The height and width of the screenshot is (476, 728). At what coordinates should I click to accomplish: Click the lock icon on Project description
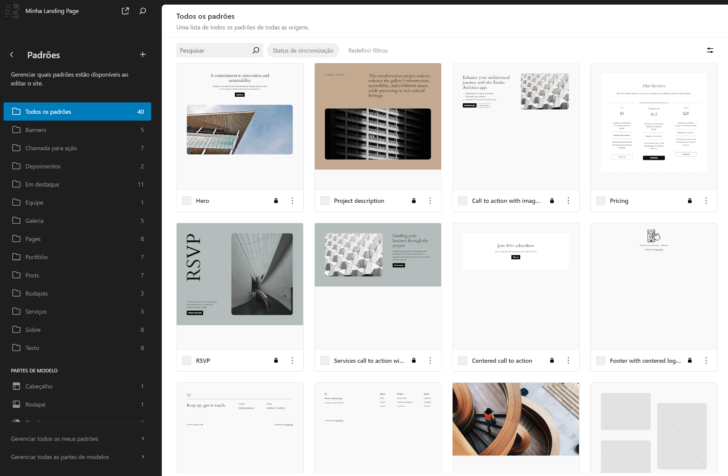tap(414, 201)
